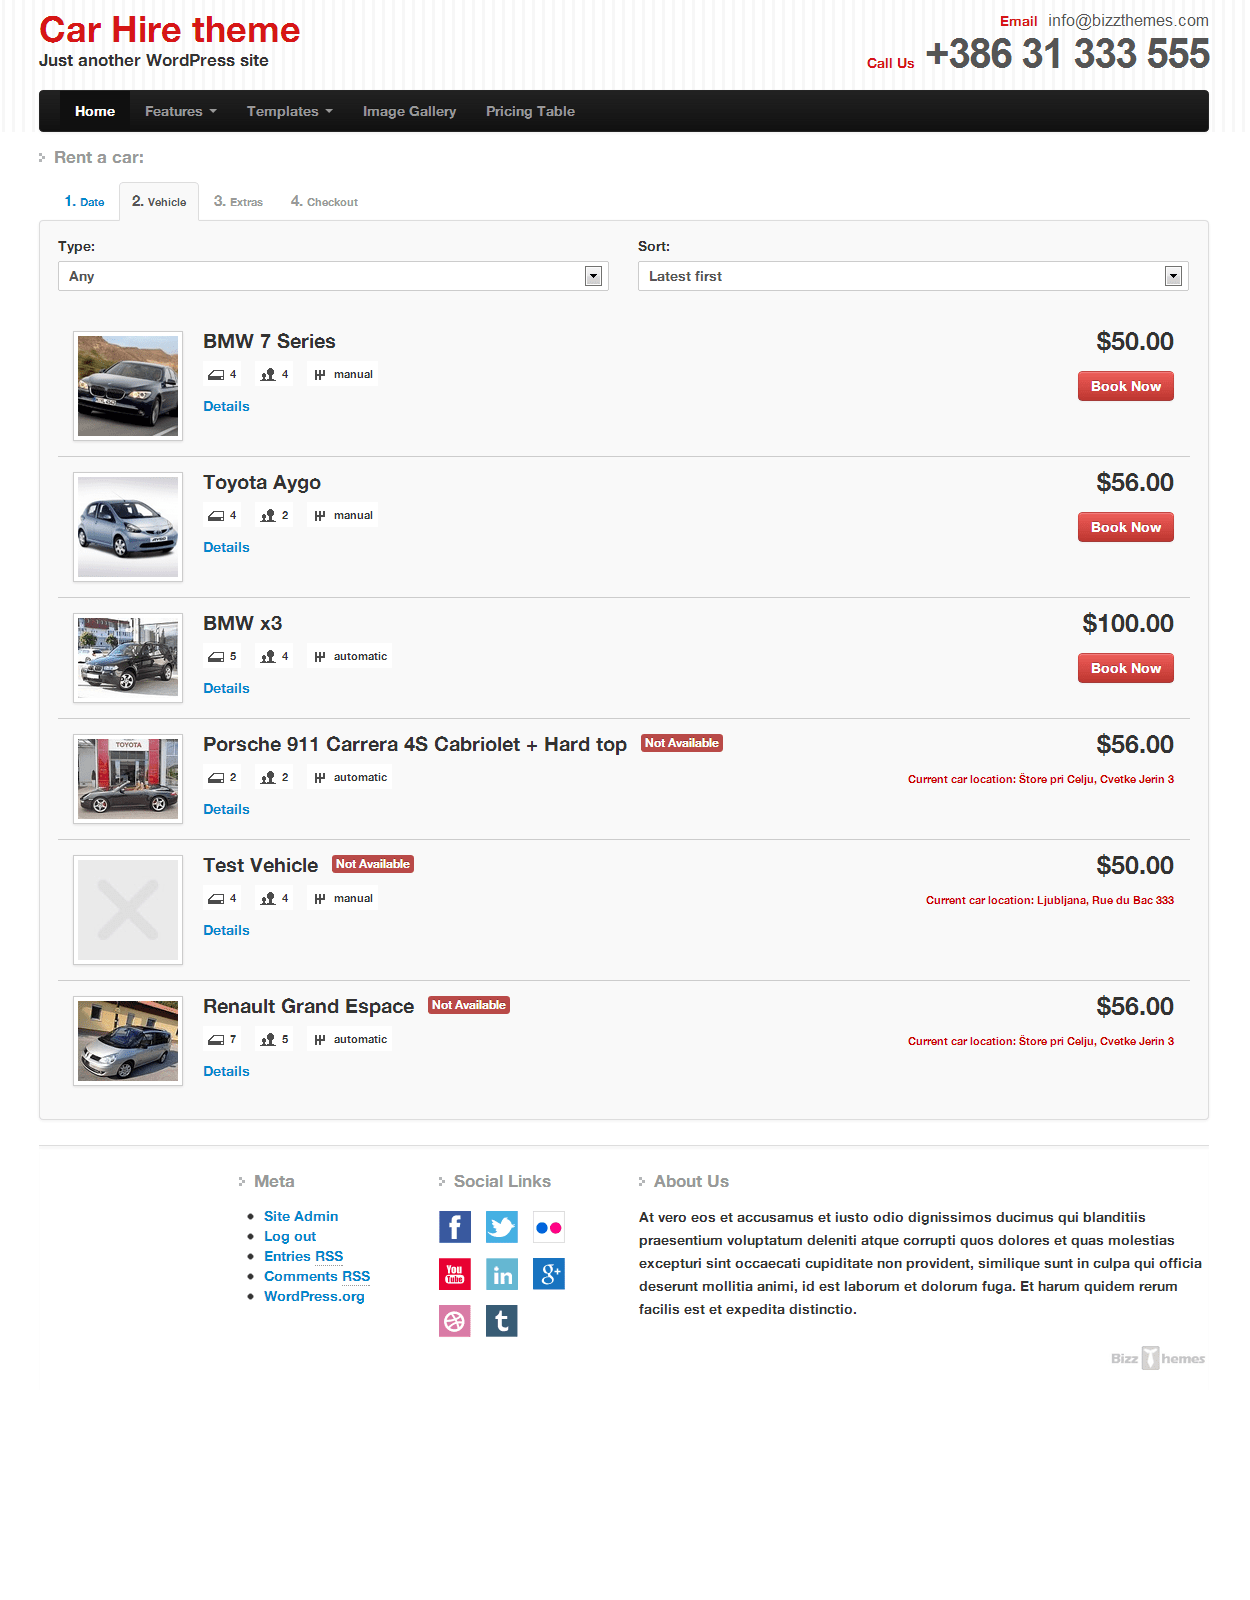Book the BMW 7 Series now

[1126, 386]
